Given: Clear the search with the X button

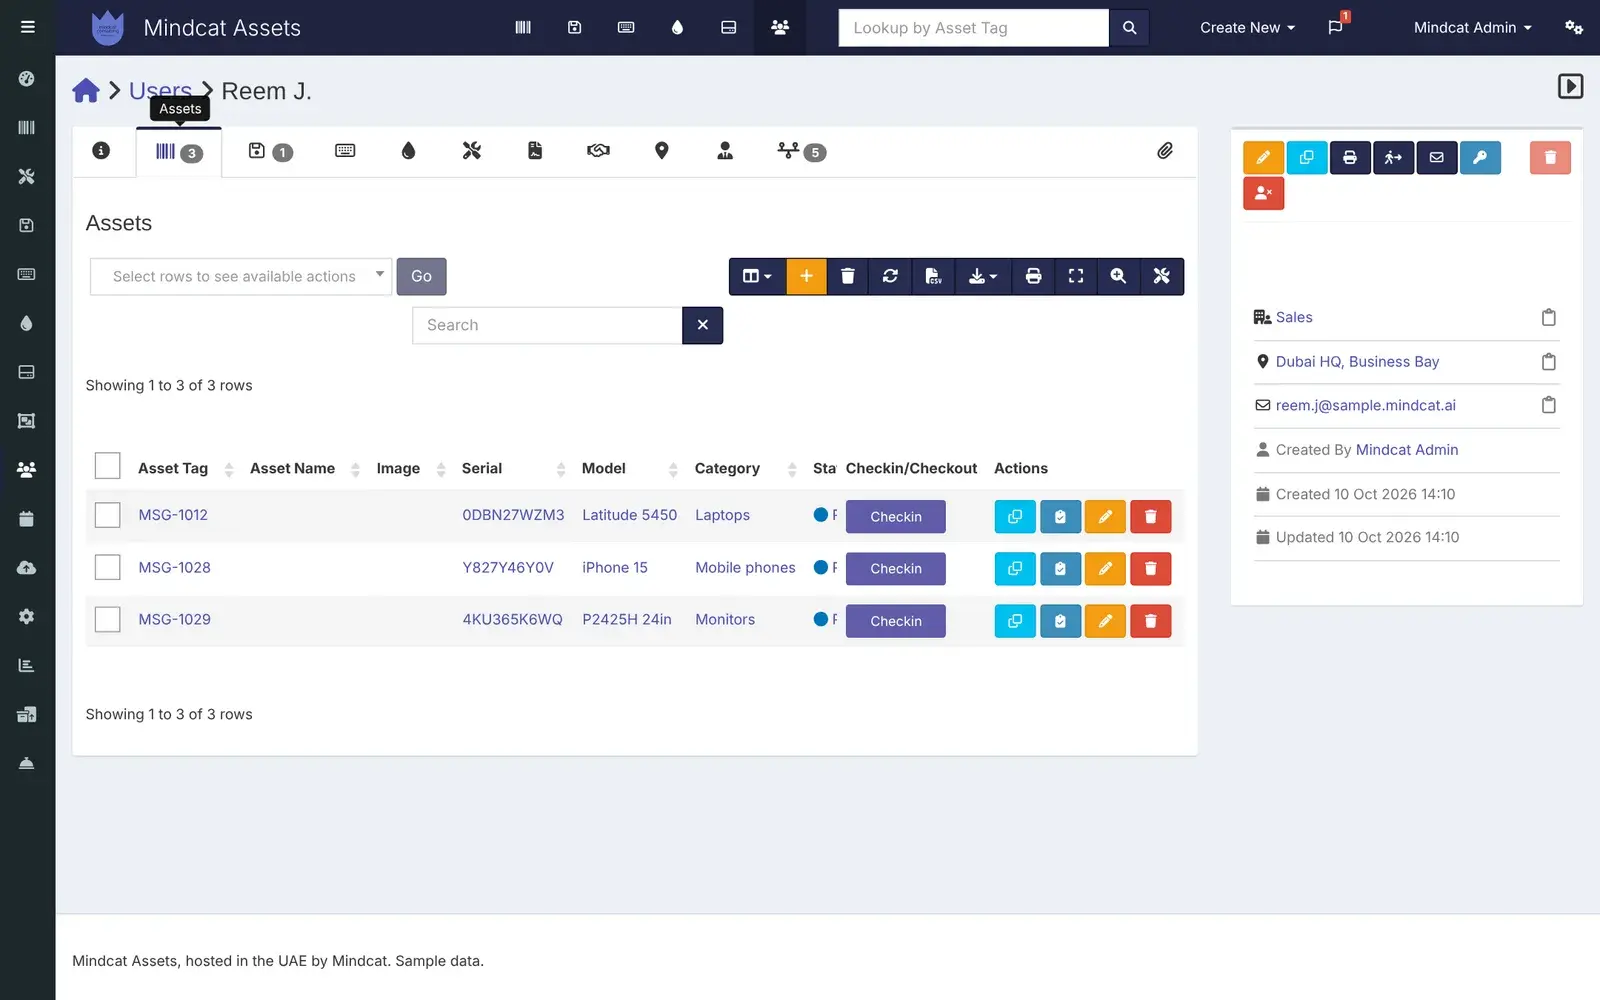Looking at the screenshot, I should click(x=702, y=325).
